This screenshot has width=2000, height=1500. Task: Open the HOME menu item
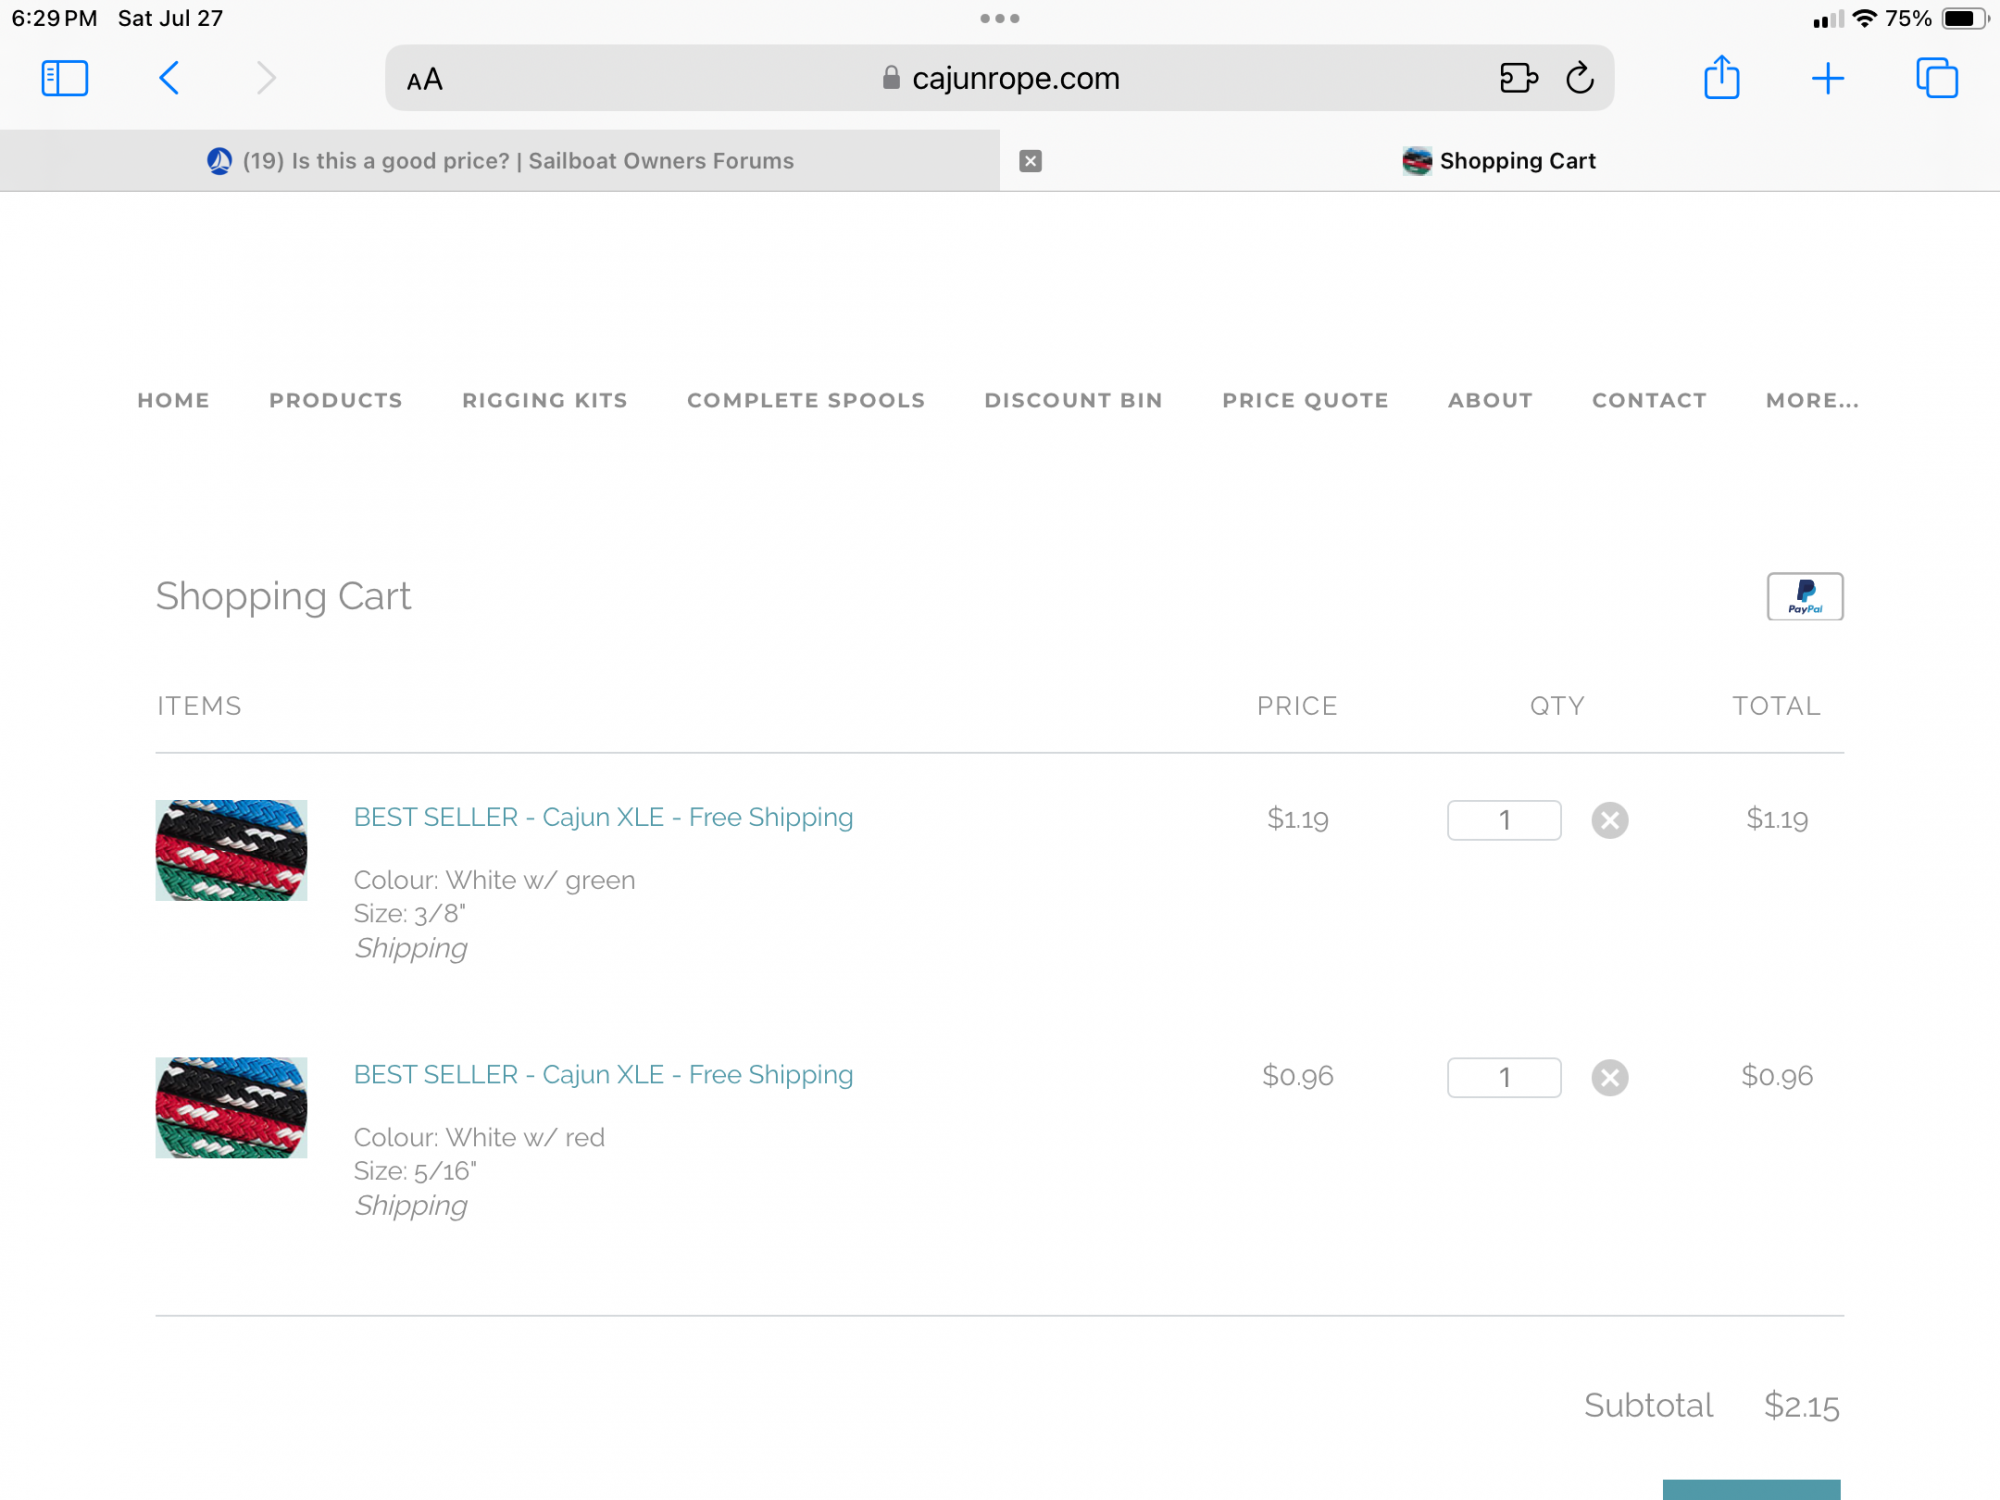coord(173,400)
